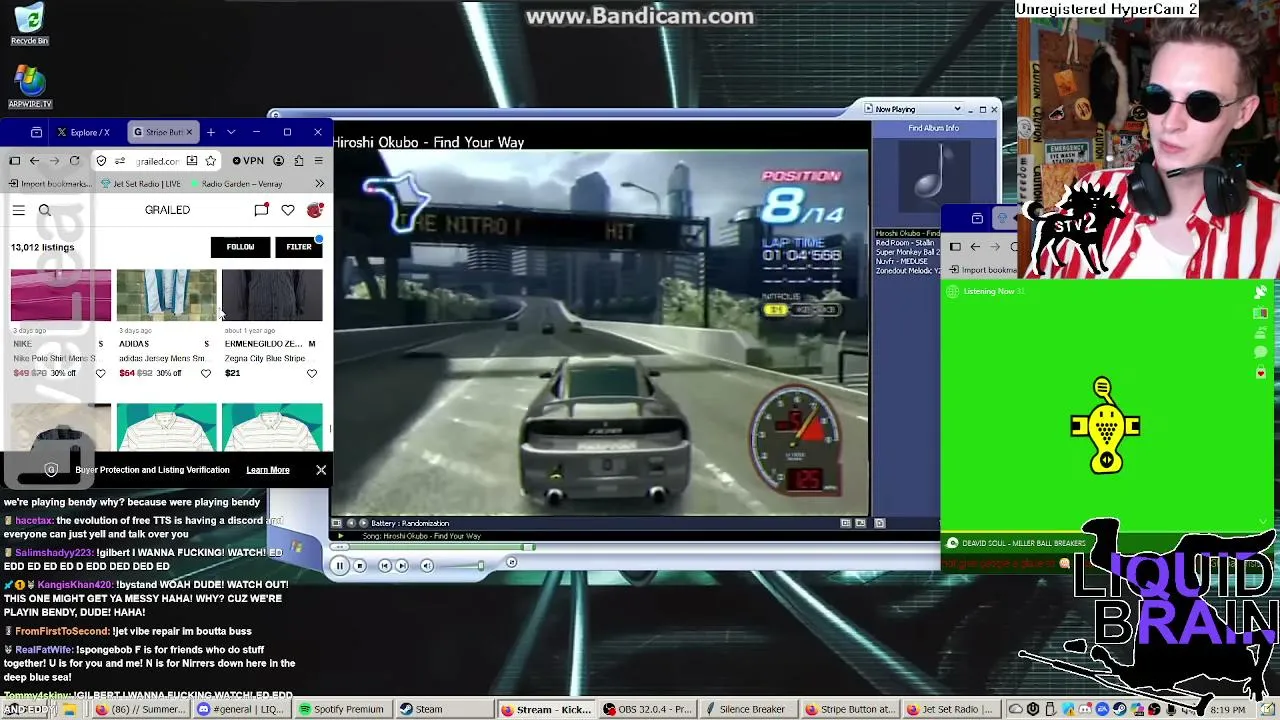Click Learn More on buyer protection banner
Viewport: 1280px width, 720px height.
pos(268,470)
